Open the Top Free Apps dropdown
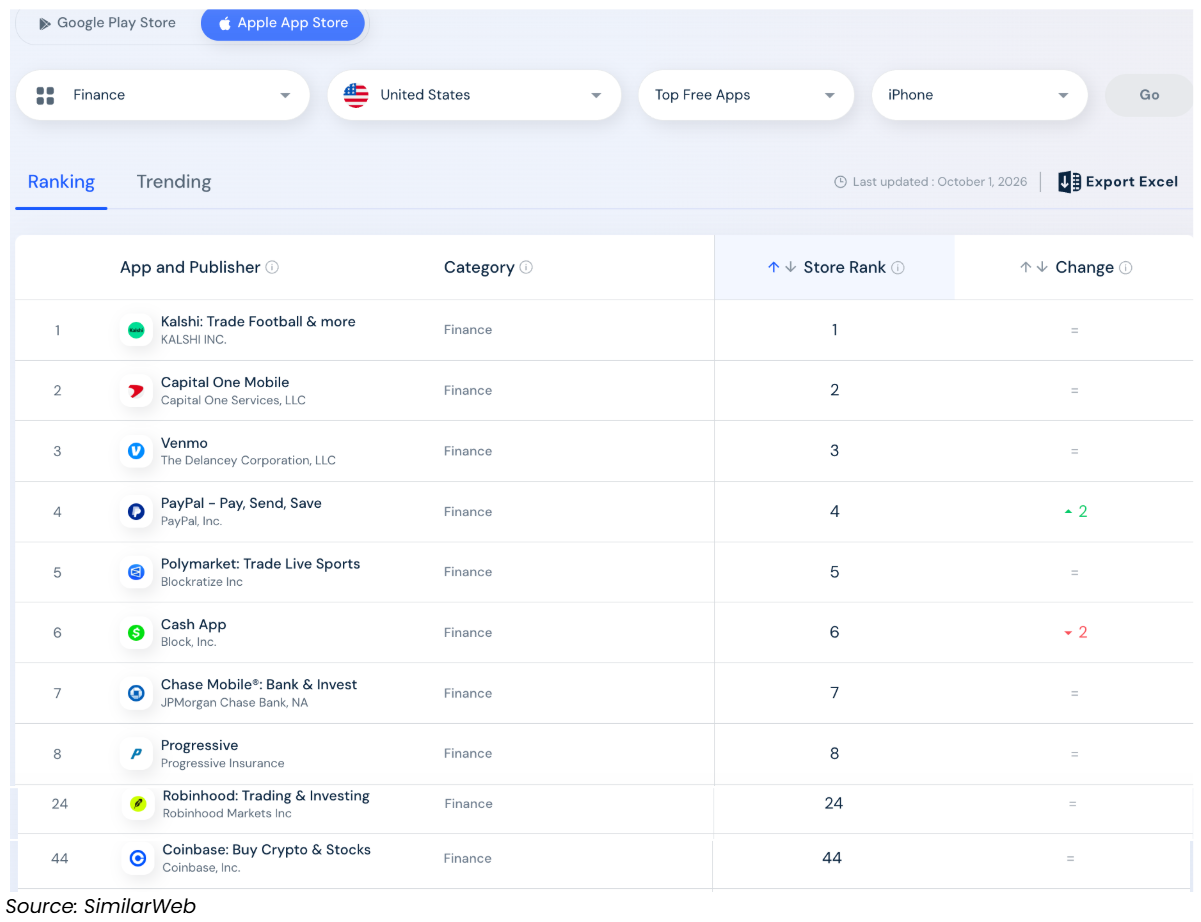 click(746, 95)
